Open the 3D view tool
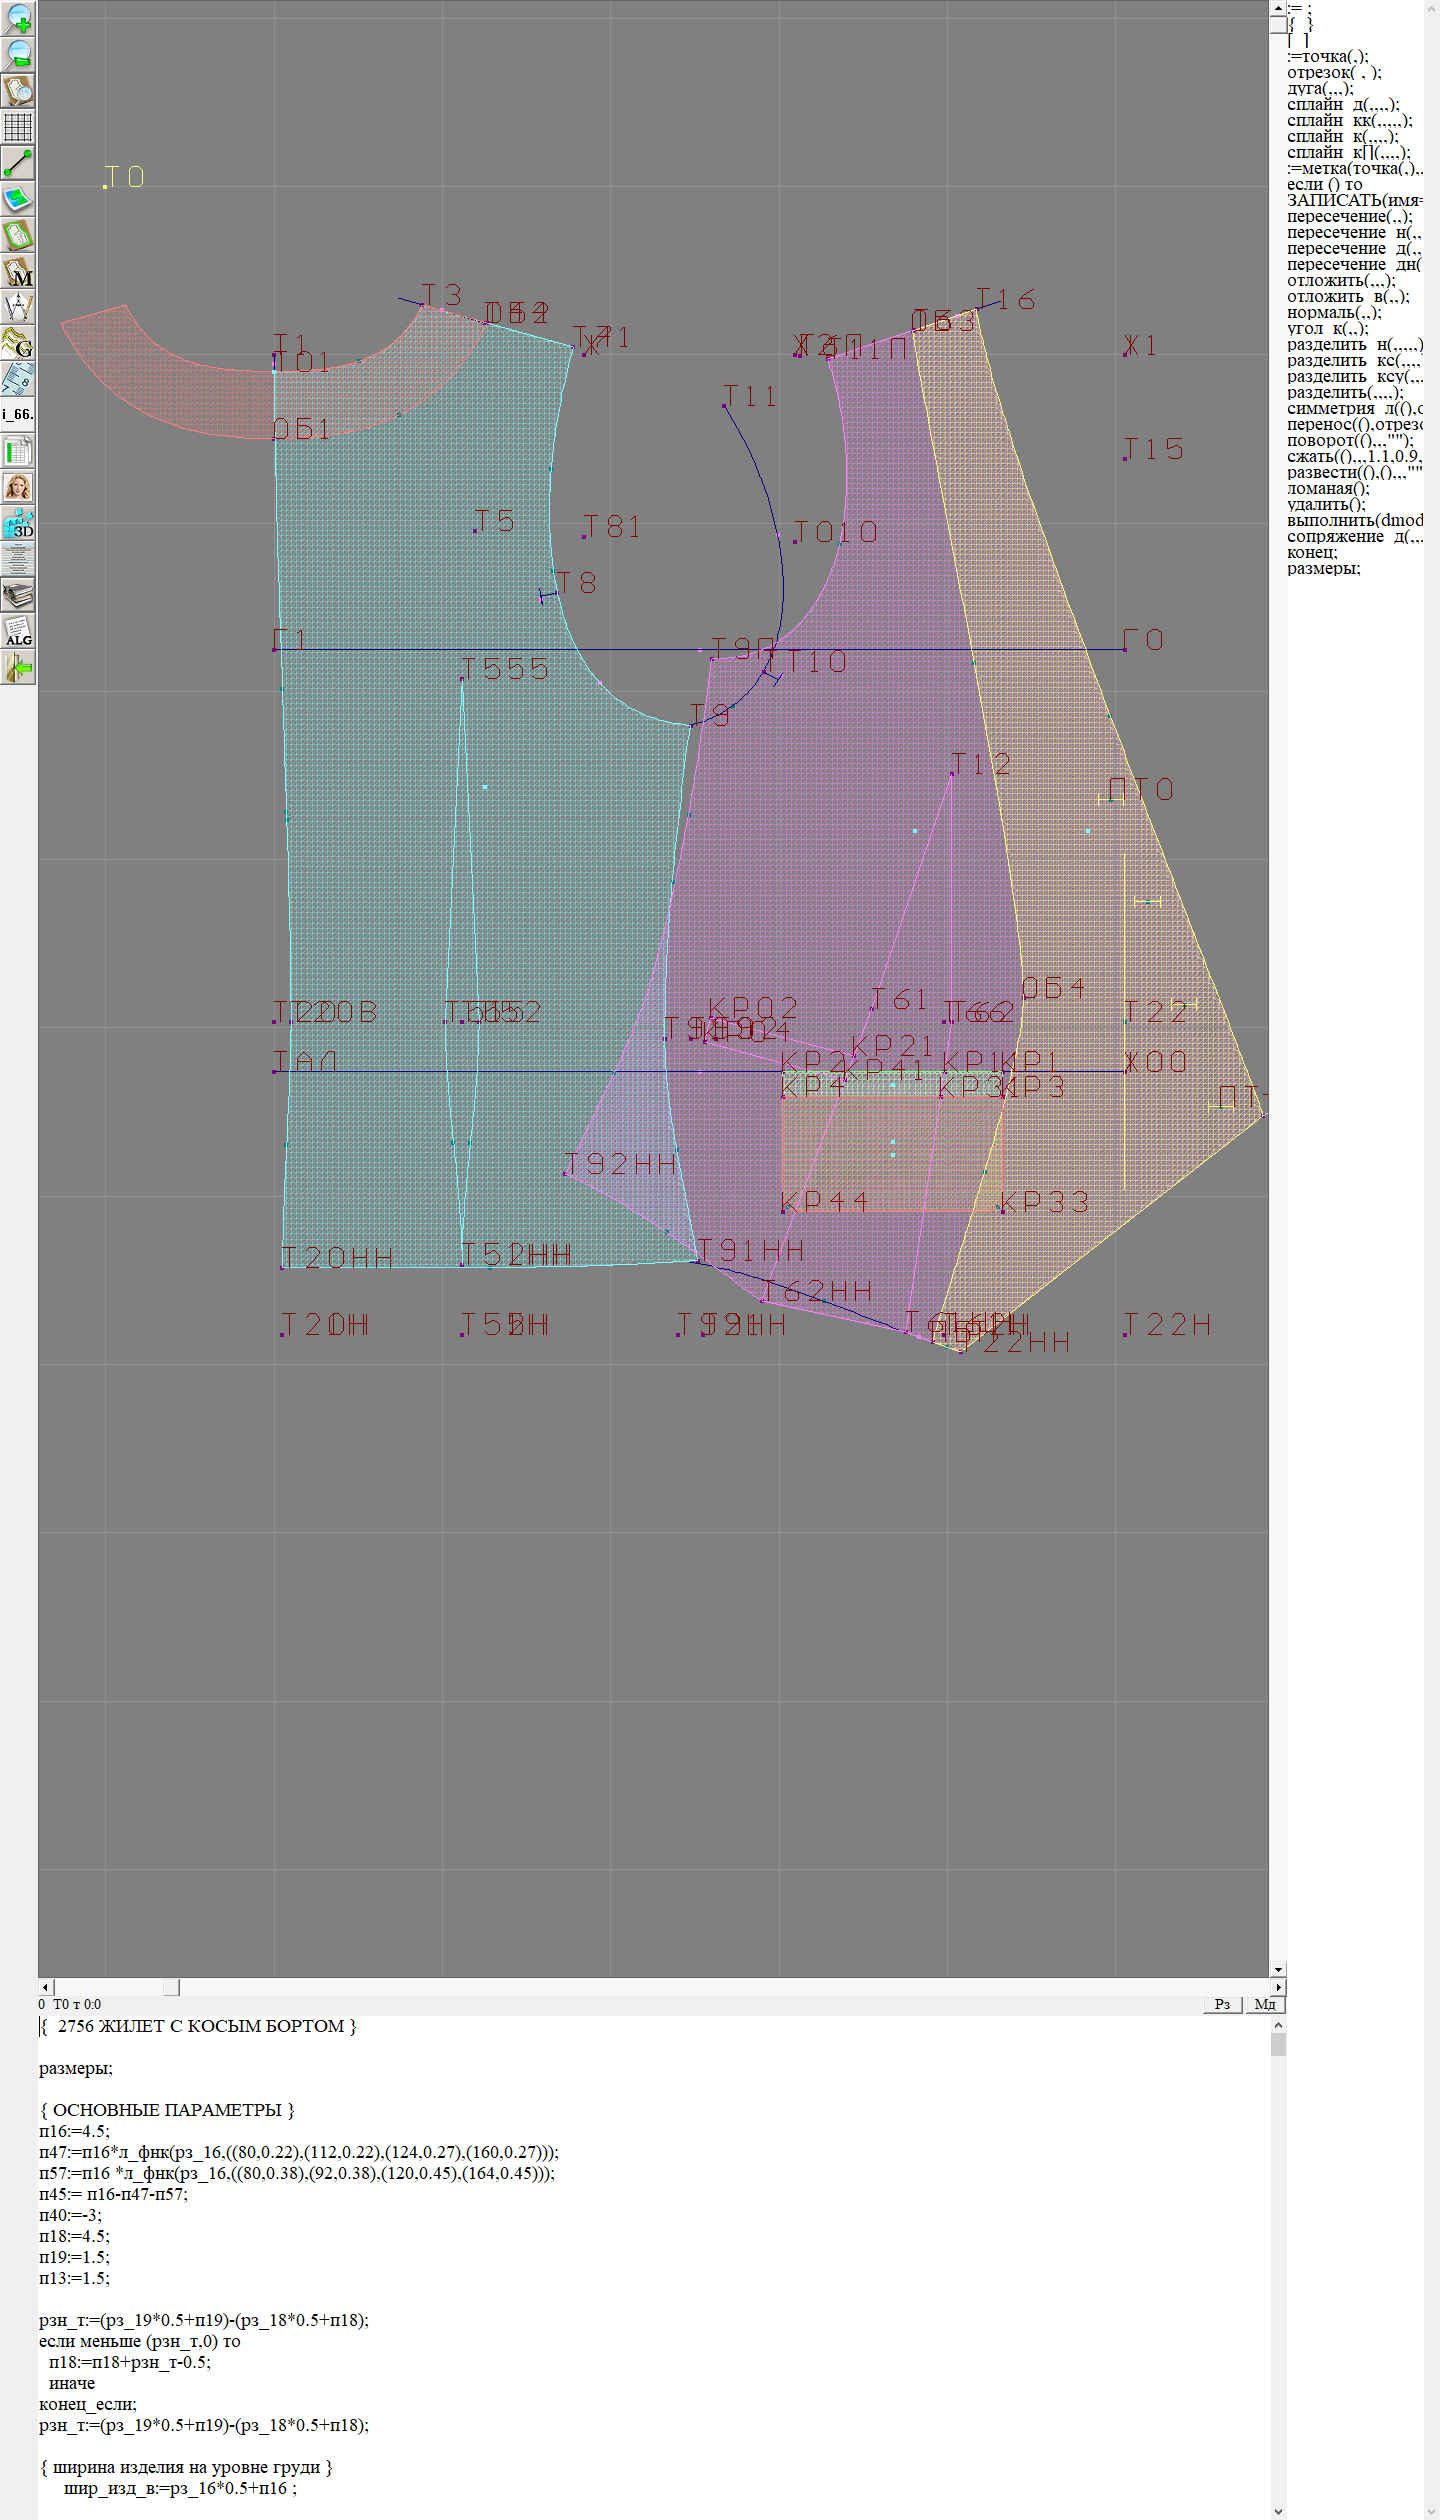This screenshot has width=1440, height=2520. pyautogui.click(x=18, y=523)
